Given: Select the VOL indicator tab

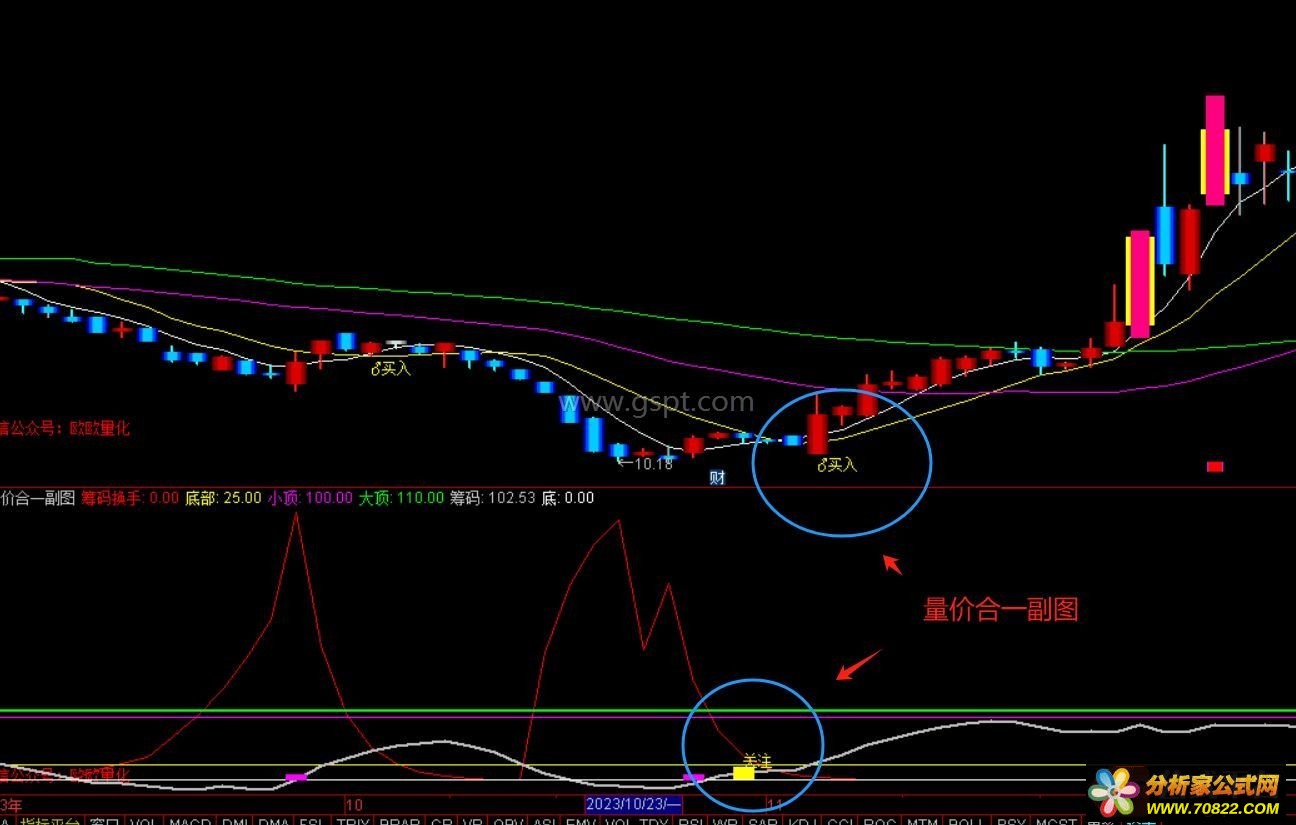Looking at the screenshot, I should tap(144, 821).
